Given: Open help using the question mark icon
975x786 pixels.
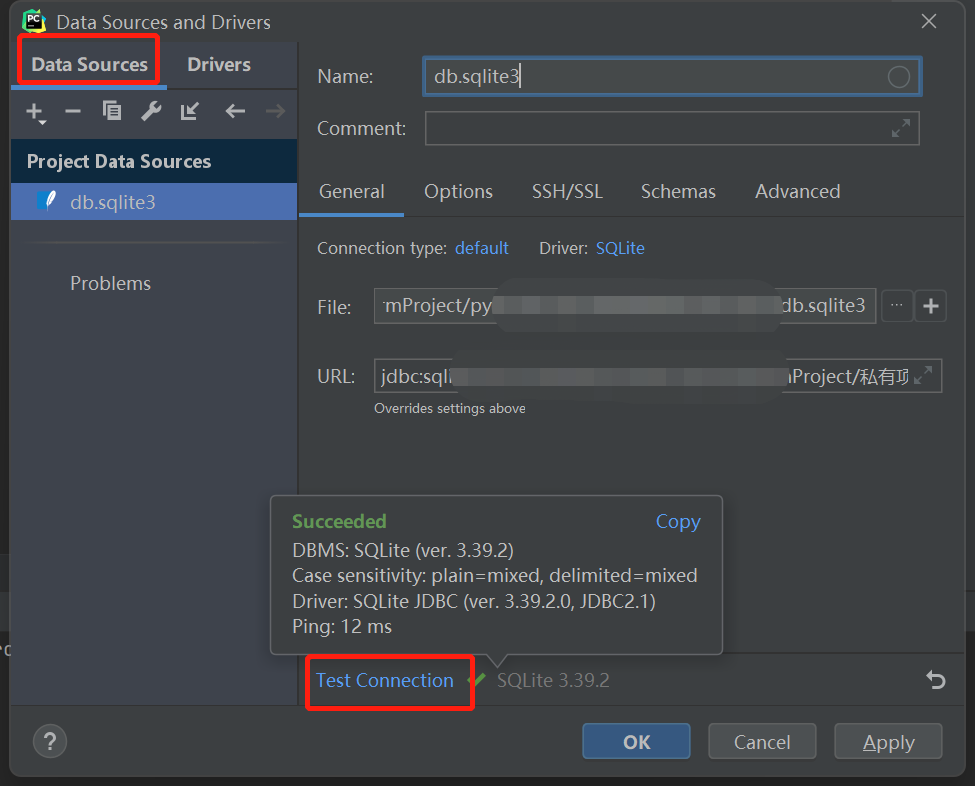Looking at the screenshot, I should [50, 741].
